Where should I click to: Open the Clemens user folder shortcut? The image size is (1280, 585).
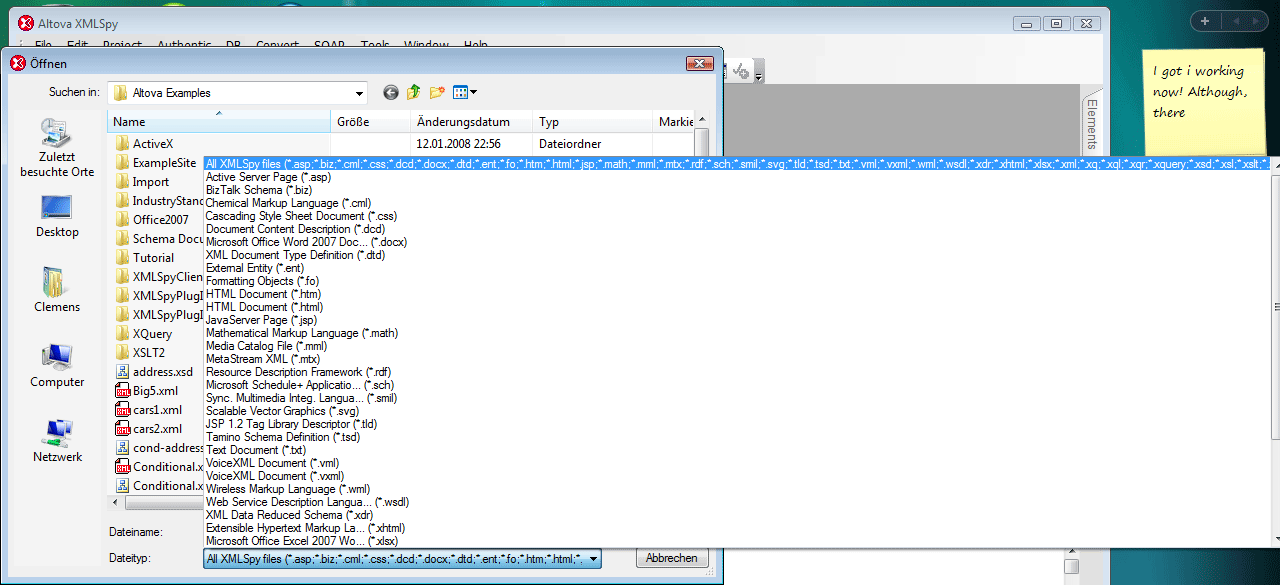tap(57, 291)
